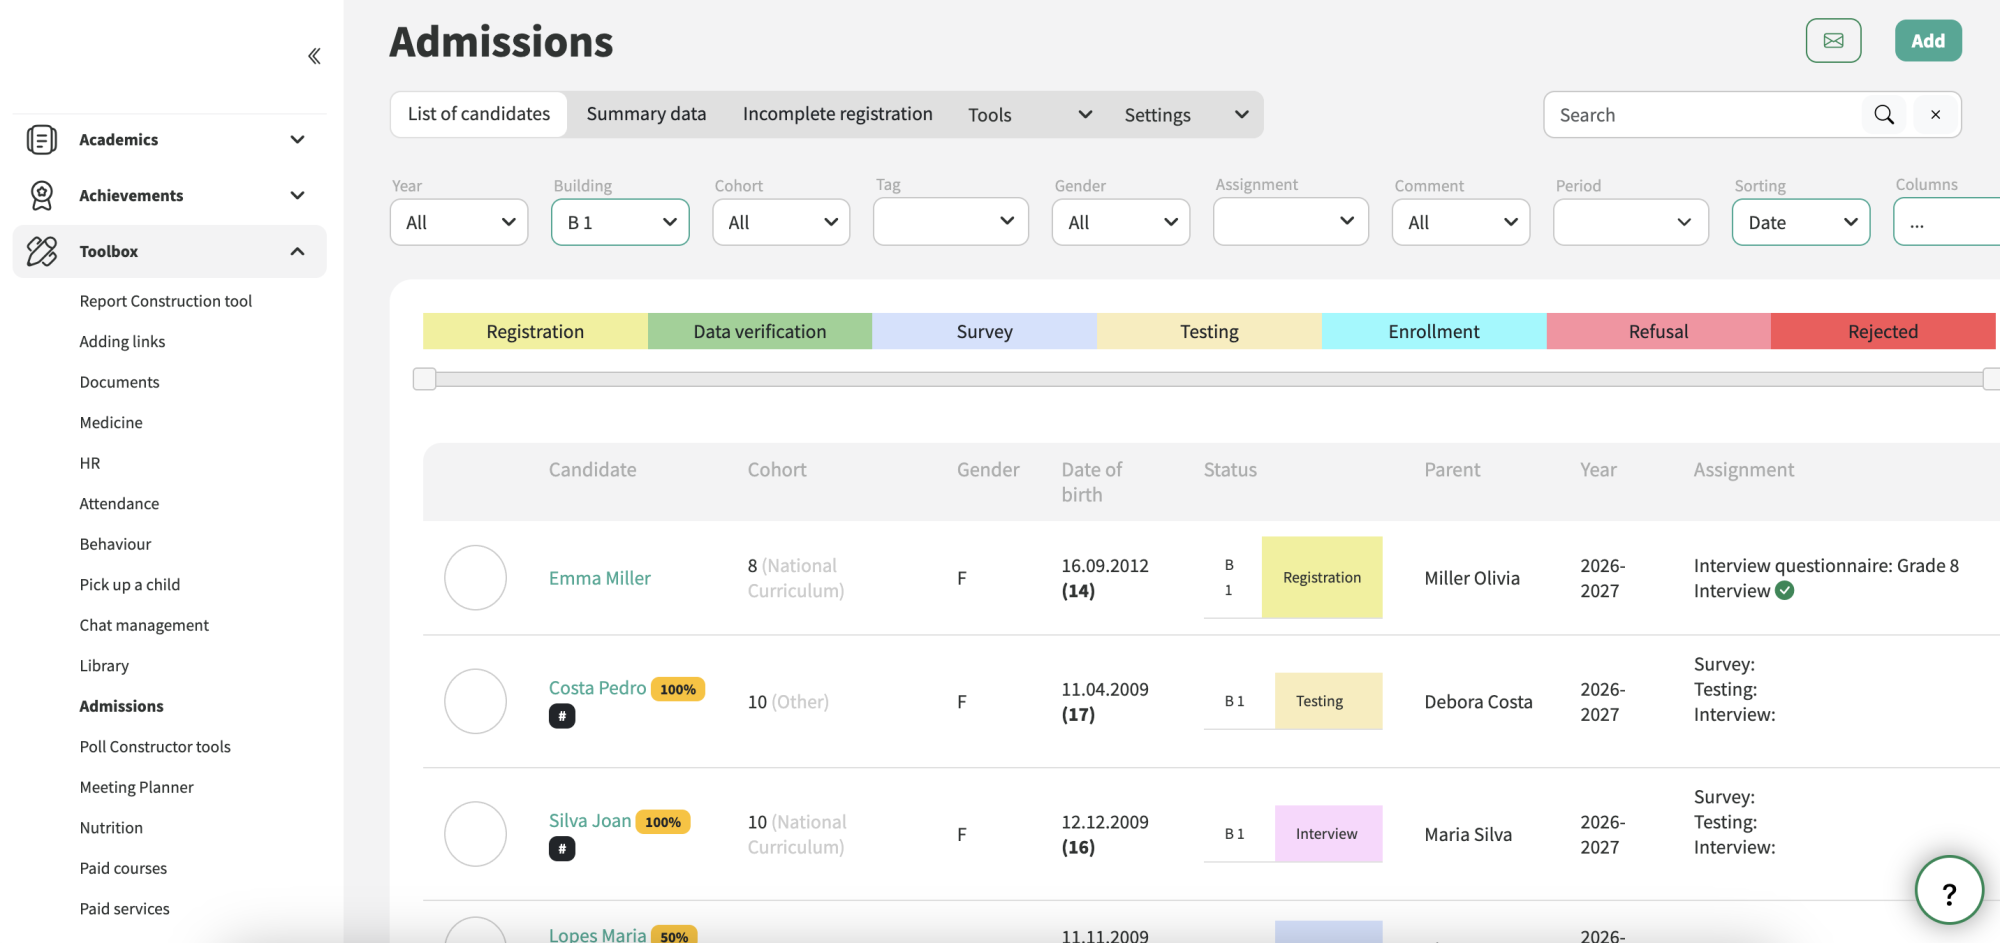The height and width of the screenshot is (943, 2000).
Task: Open the Cohort filter dropdown
Action: 781,222
